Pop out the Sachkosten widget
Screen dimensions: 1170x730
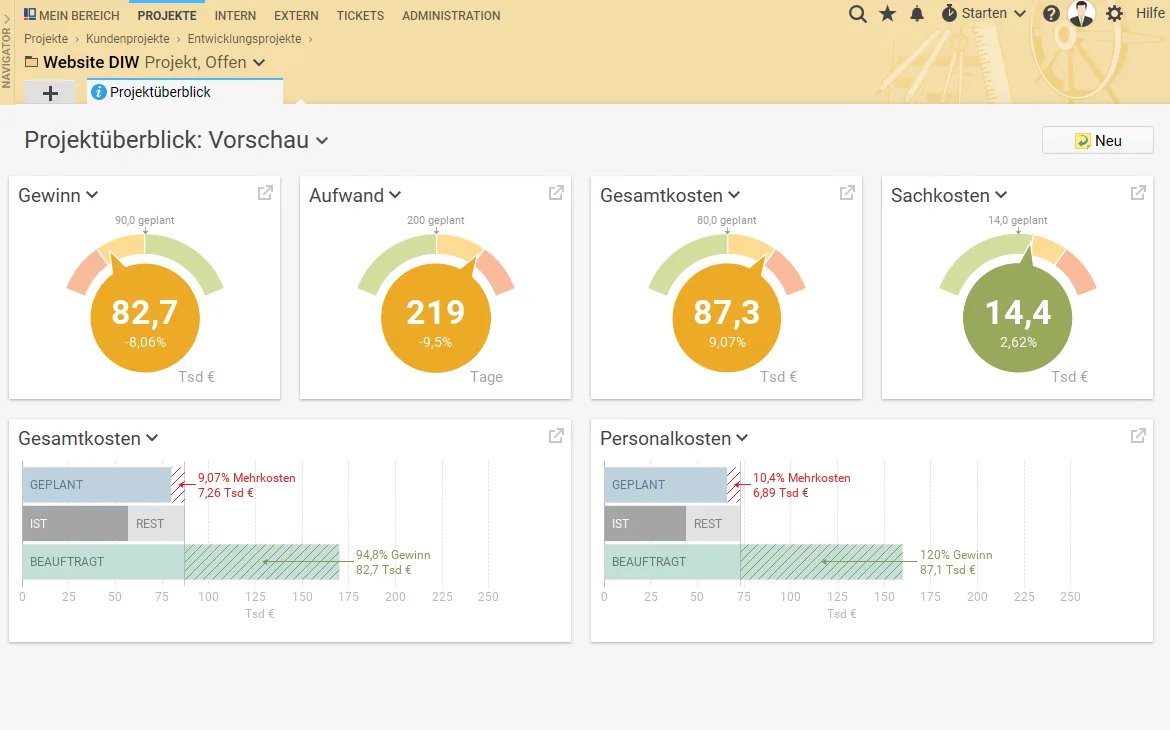pos(1138,193)
